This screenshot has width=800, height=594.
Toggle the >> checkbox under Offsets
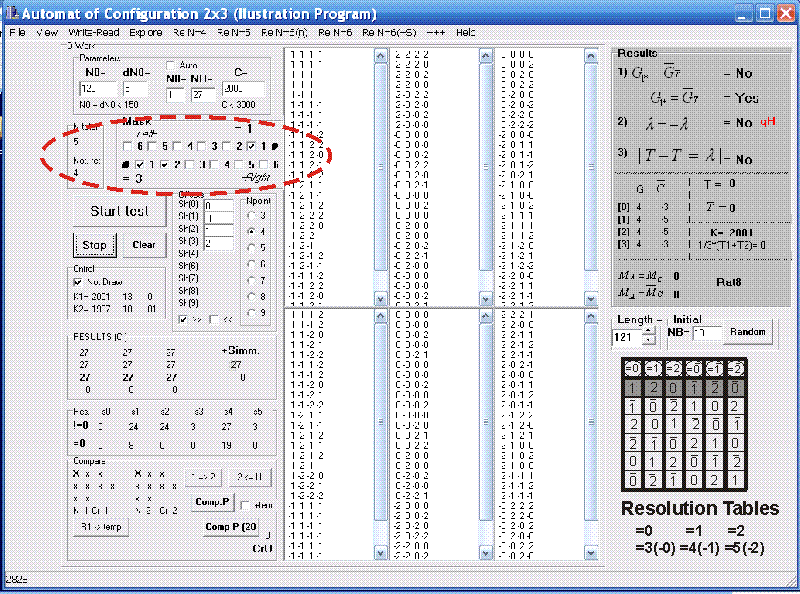[x=183, y=319]
